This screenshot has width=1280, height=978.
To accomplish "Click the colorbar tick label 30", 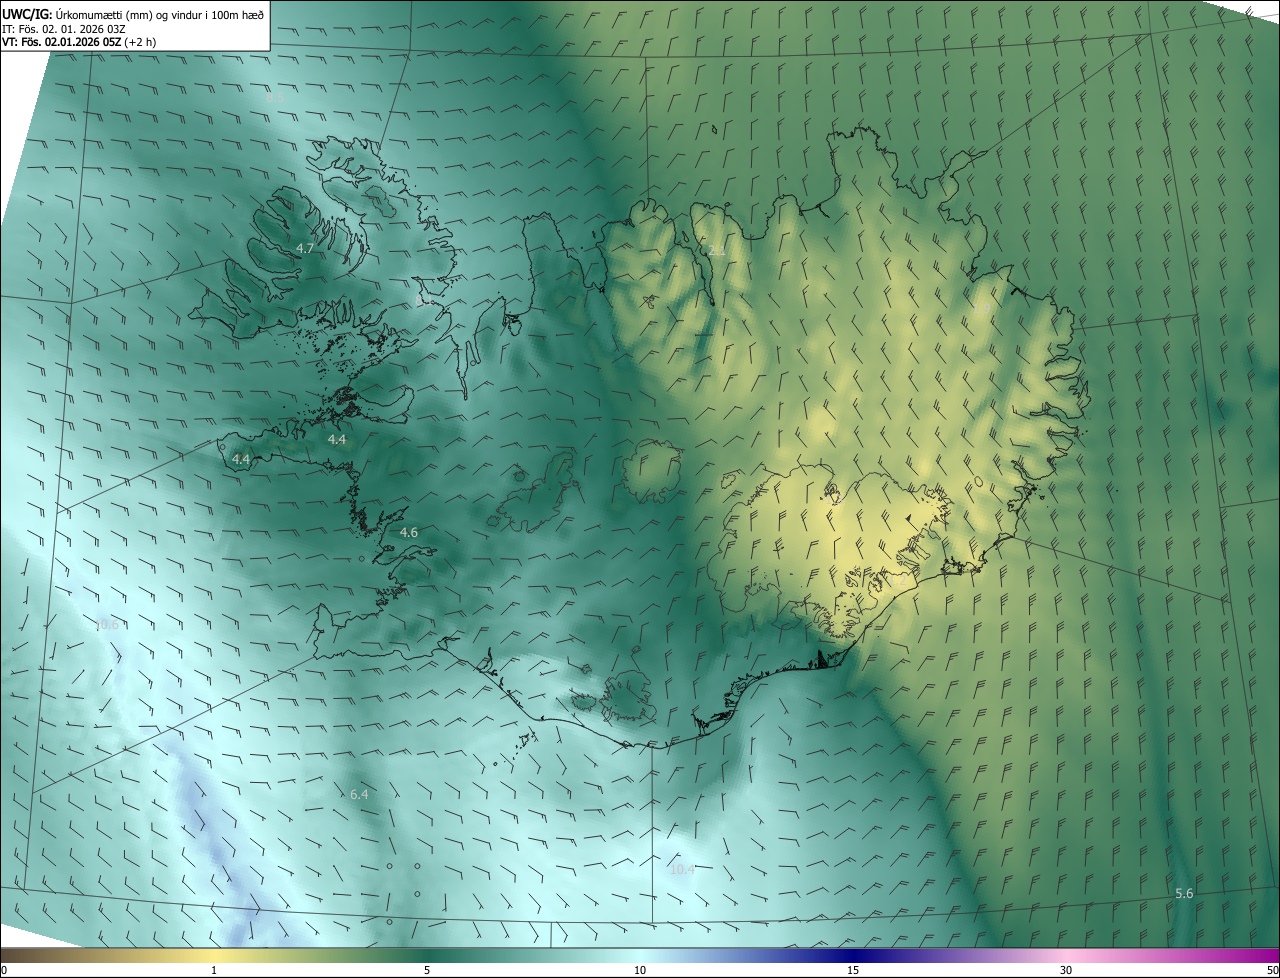I will tap(1066, 970).
